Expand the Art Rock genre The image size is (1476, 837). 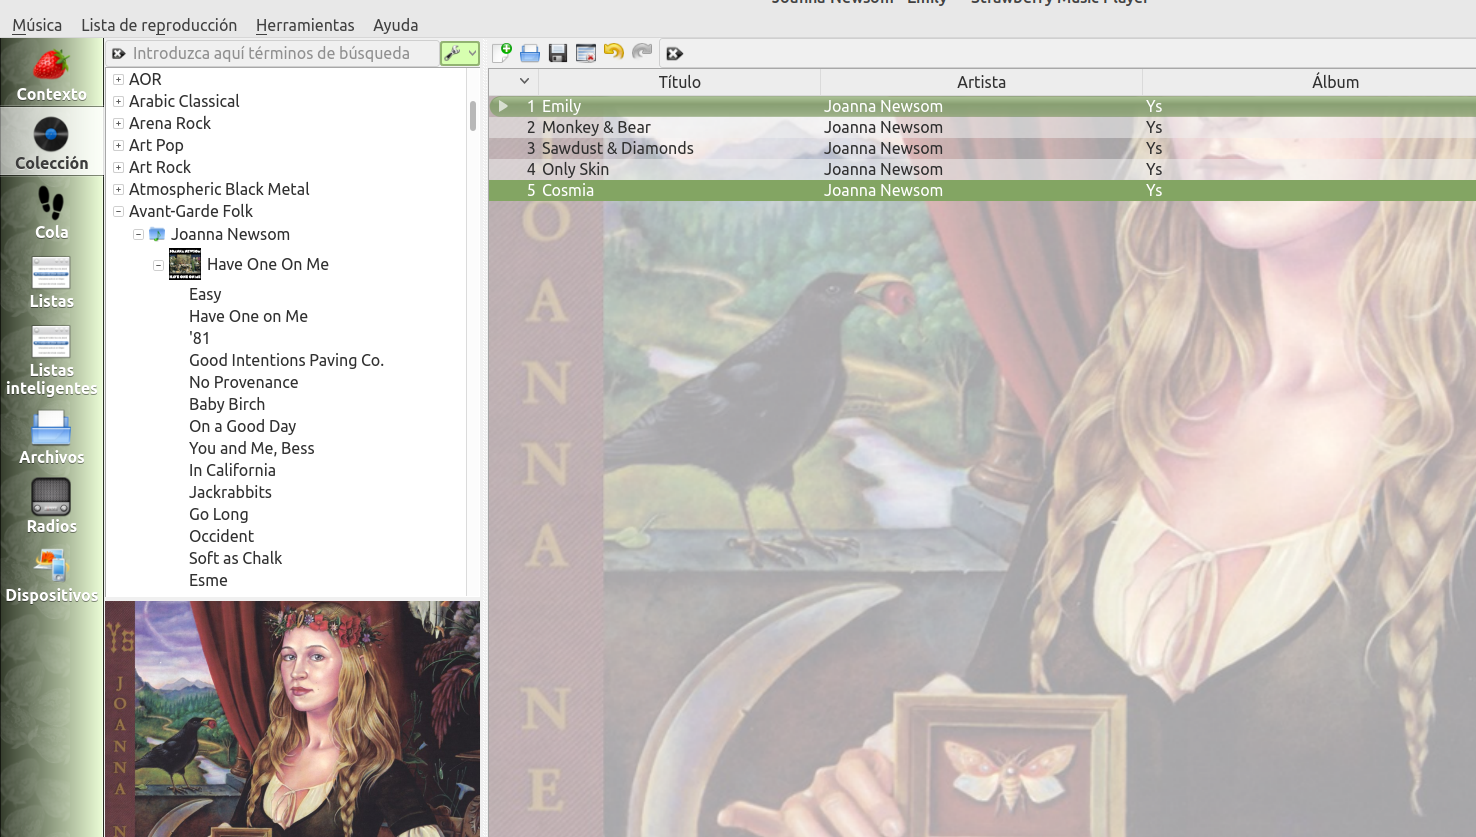118,167
